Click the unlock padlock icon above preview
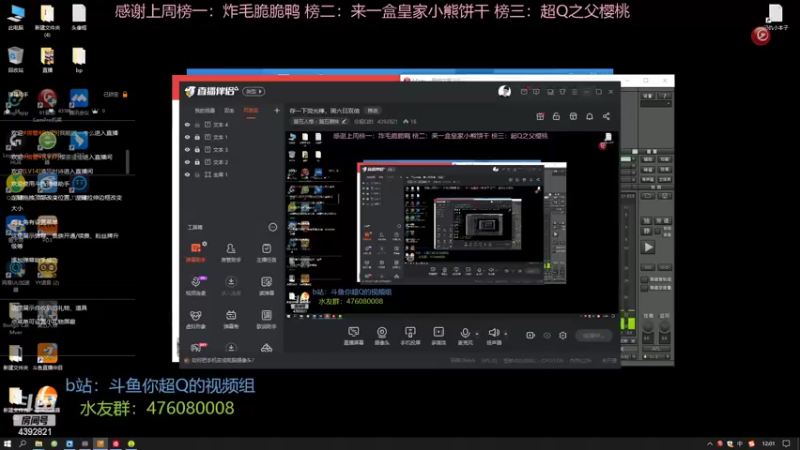The image size is (800, 450). click(x=556, y=116)
